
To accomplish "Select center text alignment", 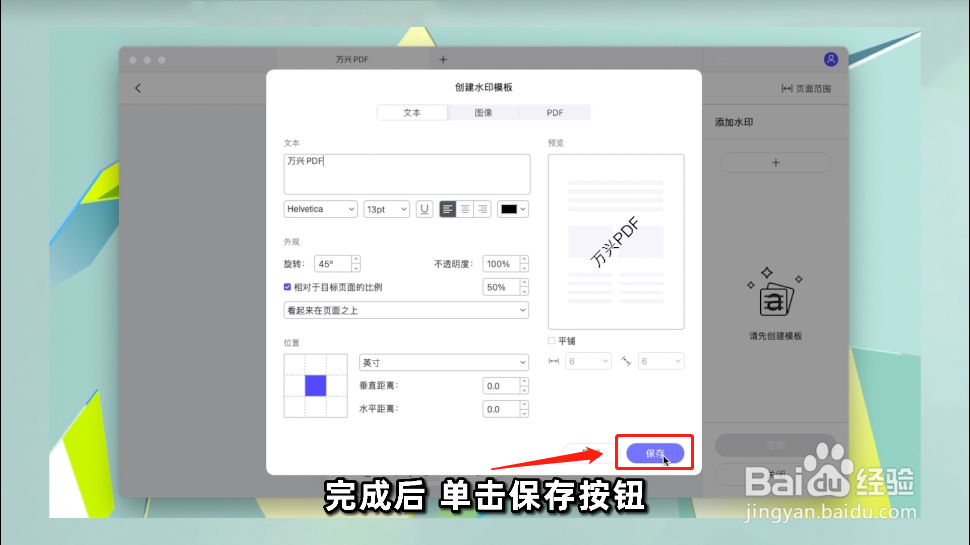I will 465,209.
